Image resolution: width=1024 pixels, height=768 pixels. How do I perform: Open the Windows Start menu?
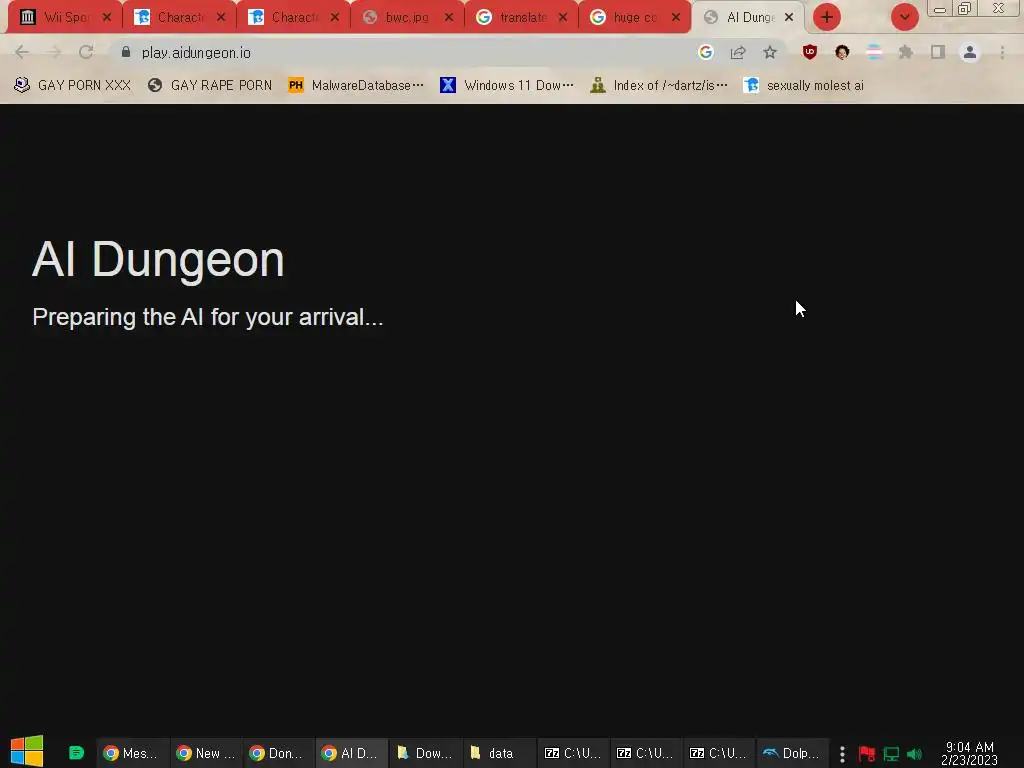point(27,751)
